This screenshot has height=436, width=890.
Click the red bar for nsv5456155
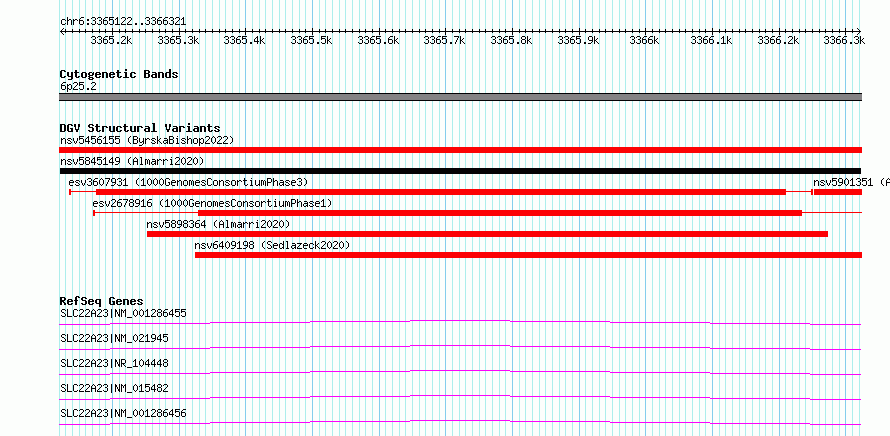460,150
